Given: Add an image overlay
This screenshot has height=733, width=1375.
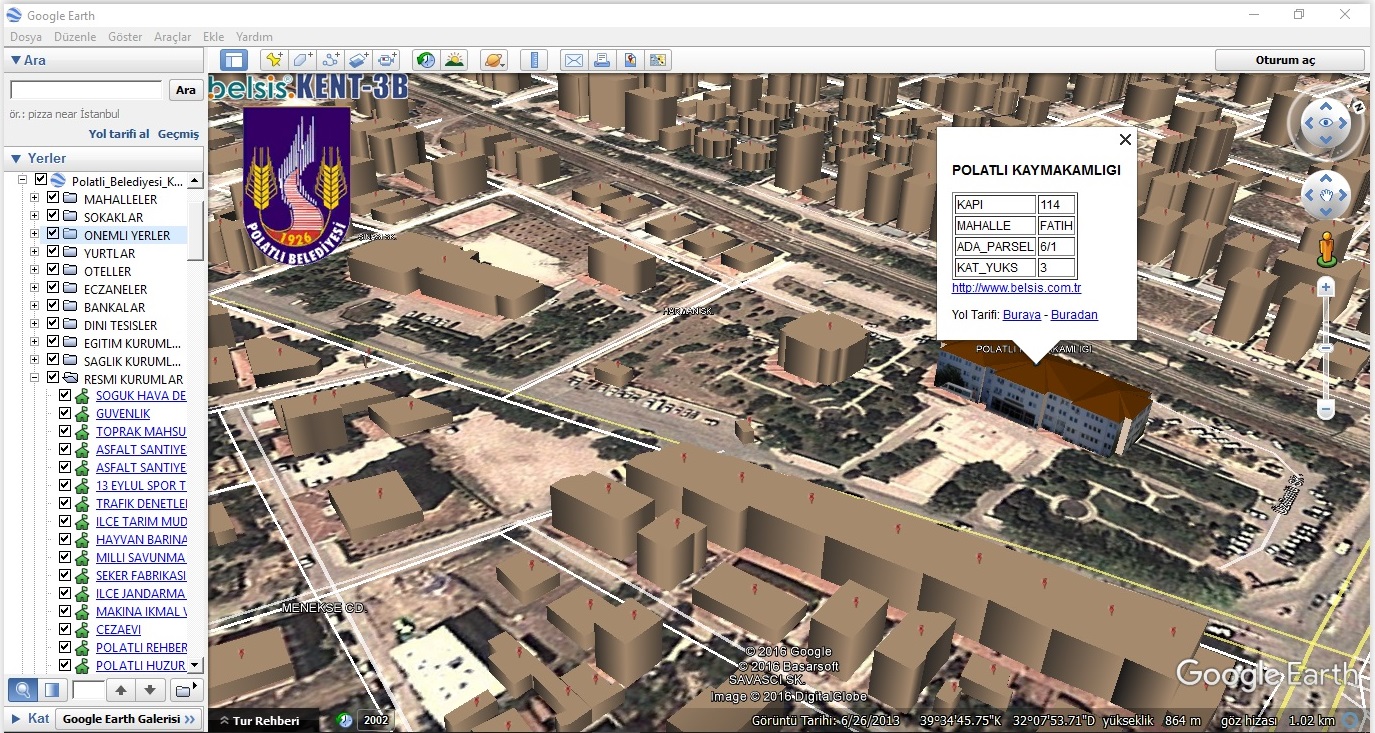Looking at the screenshot, I should [359, 60].
